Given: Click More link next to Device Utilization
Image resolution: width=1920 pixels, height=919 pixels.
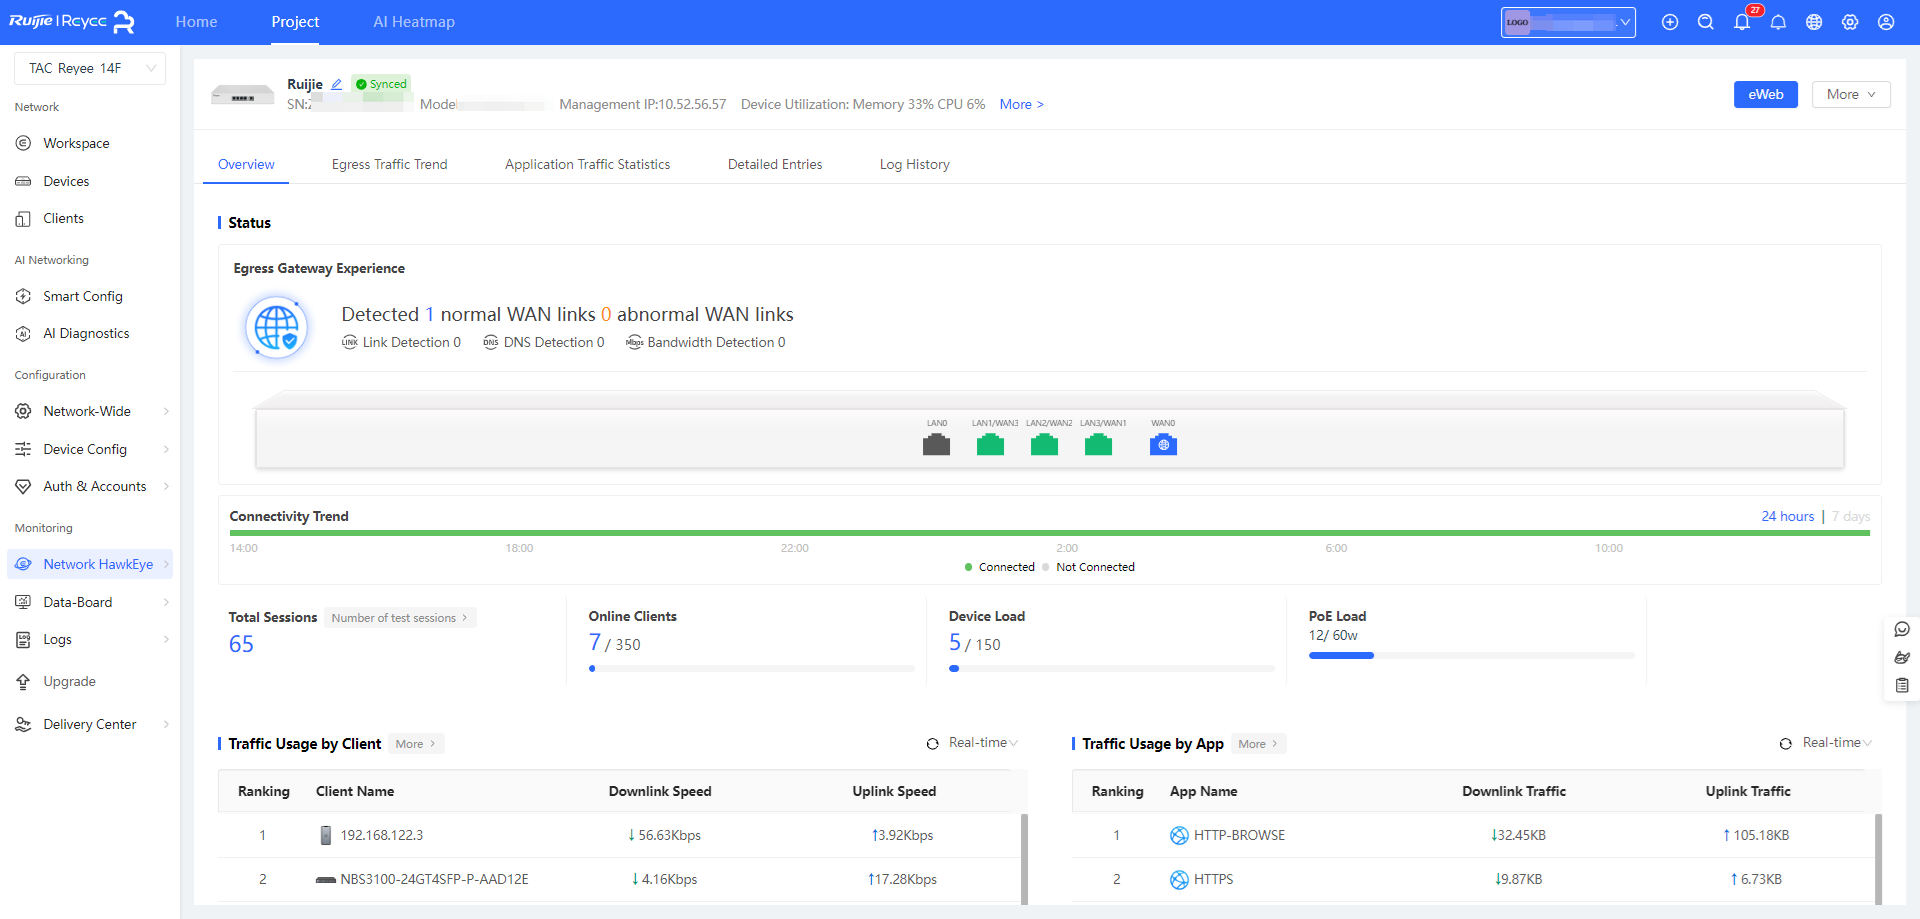Looking at the screenshot, I should coord(1021,104).
